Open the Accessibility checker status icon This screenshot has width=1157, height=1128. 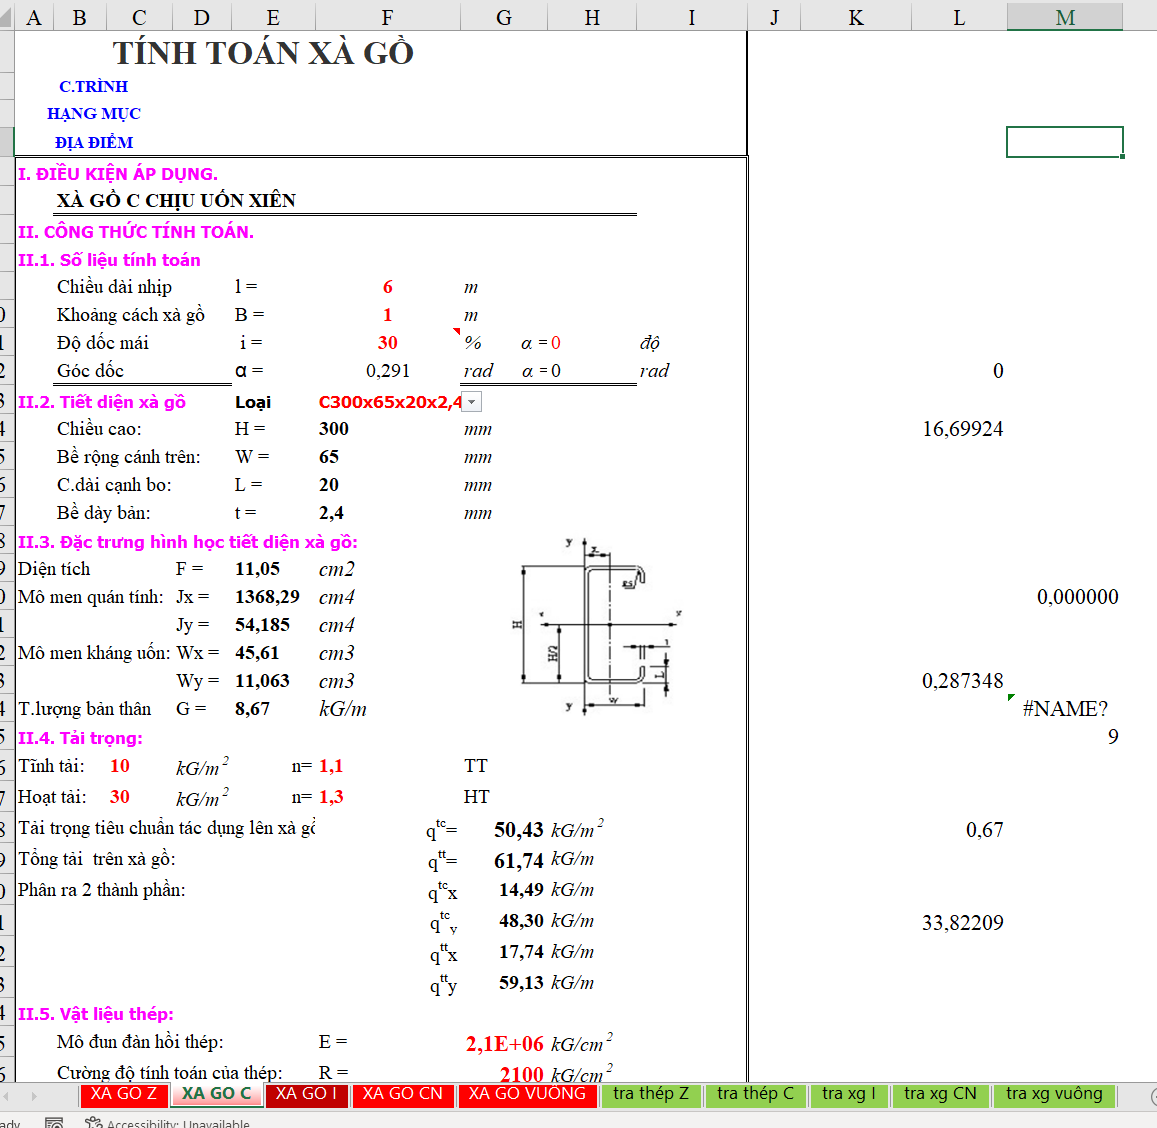coord(94,1123)
